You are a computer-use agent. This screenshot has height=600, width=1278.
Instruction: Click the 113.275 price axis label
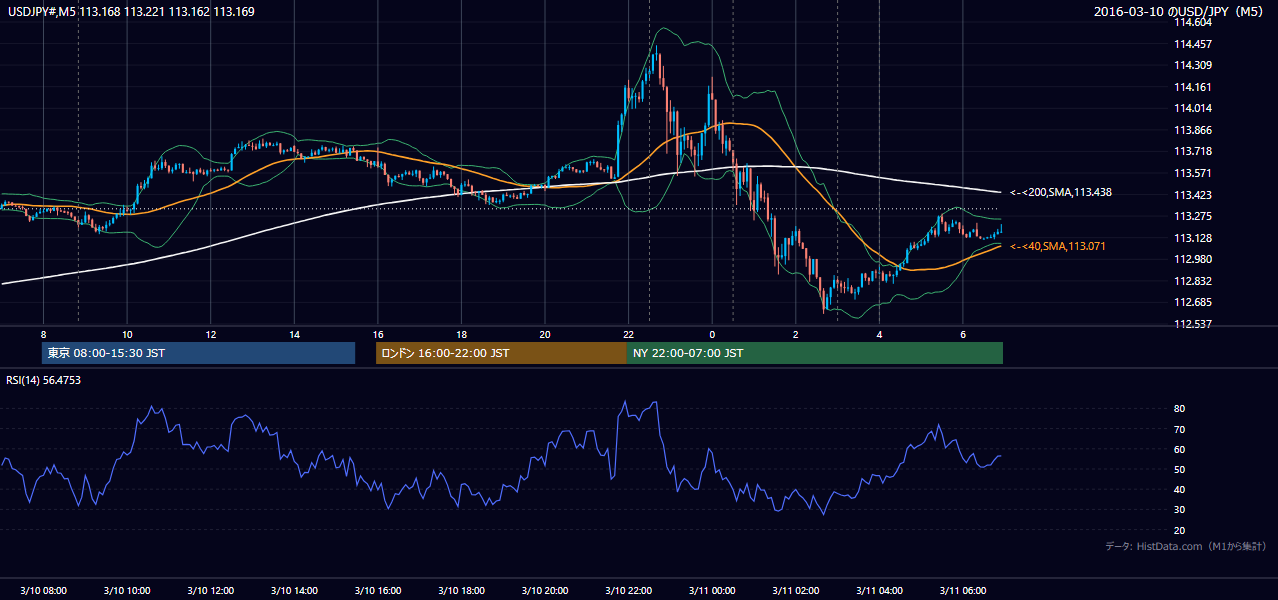[x=1194, y=216]
